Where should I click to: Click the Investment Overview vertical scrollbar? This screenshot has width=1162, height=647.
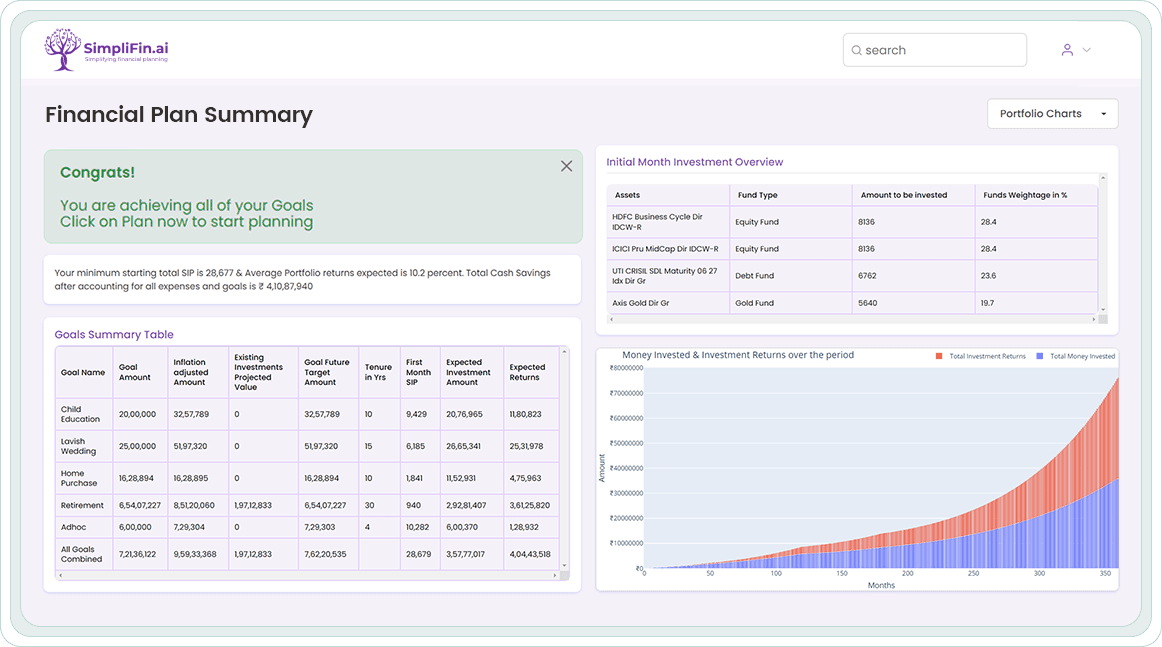click(1103, 244)
